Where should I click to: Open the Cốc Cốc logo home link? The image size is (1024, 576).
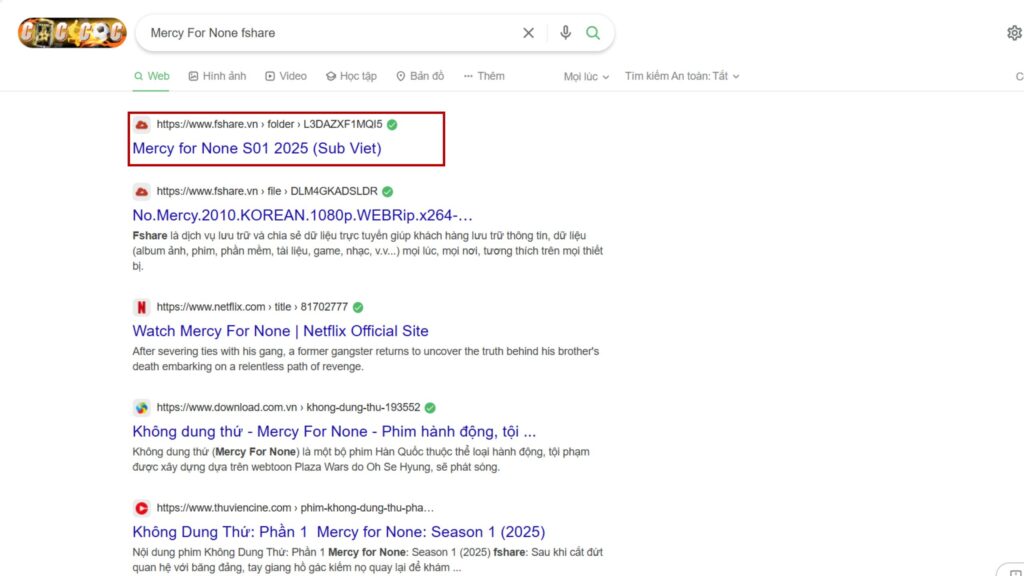[72, 33]
